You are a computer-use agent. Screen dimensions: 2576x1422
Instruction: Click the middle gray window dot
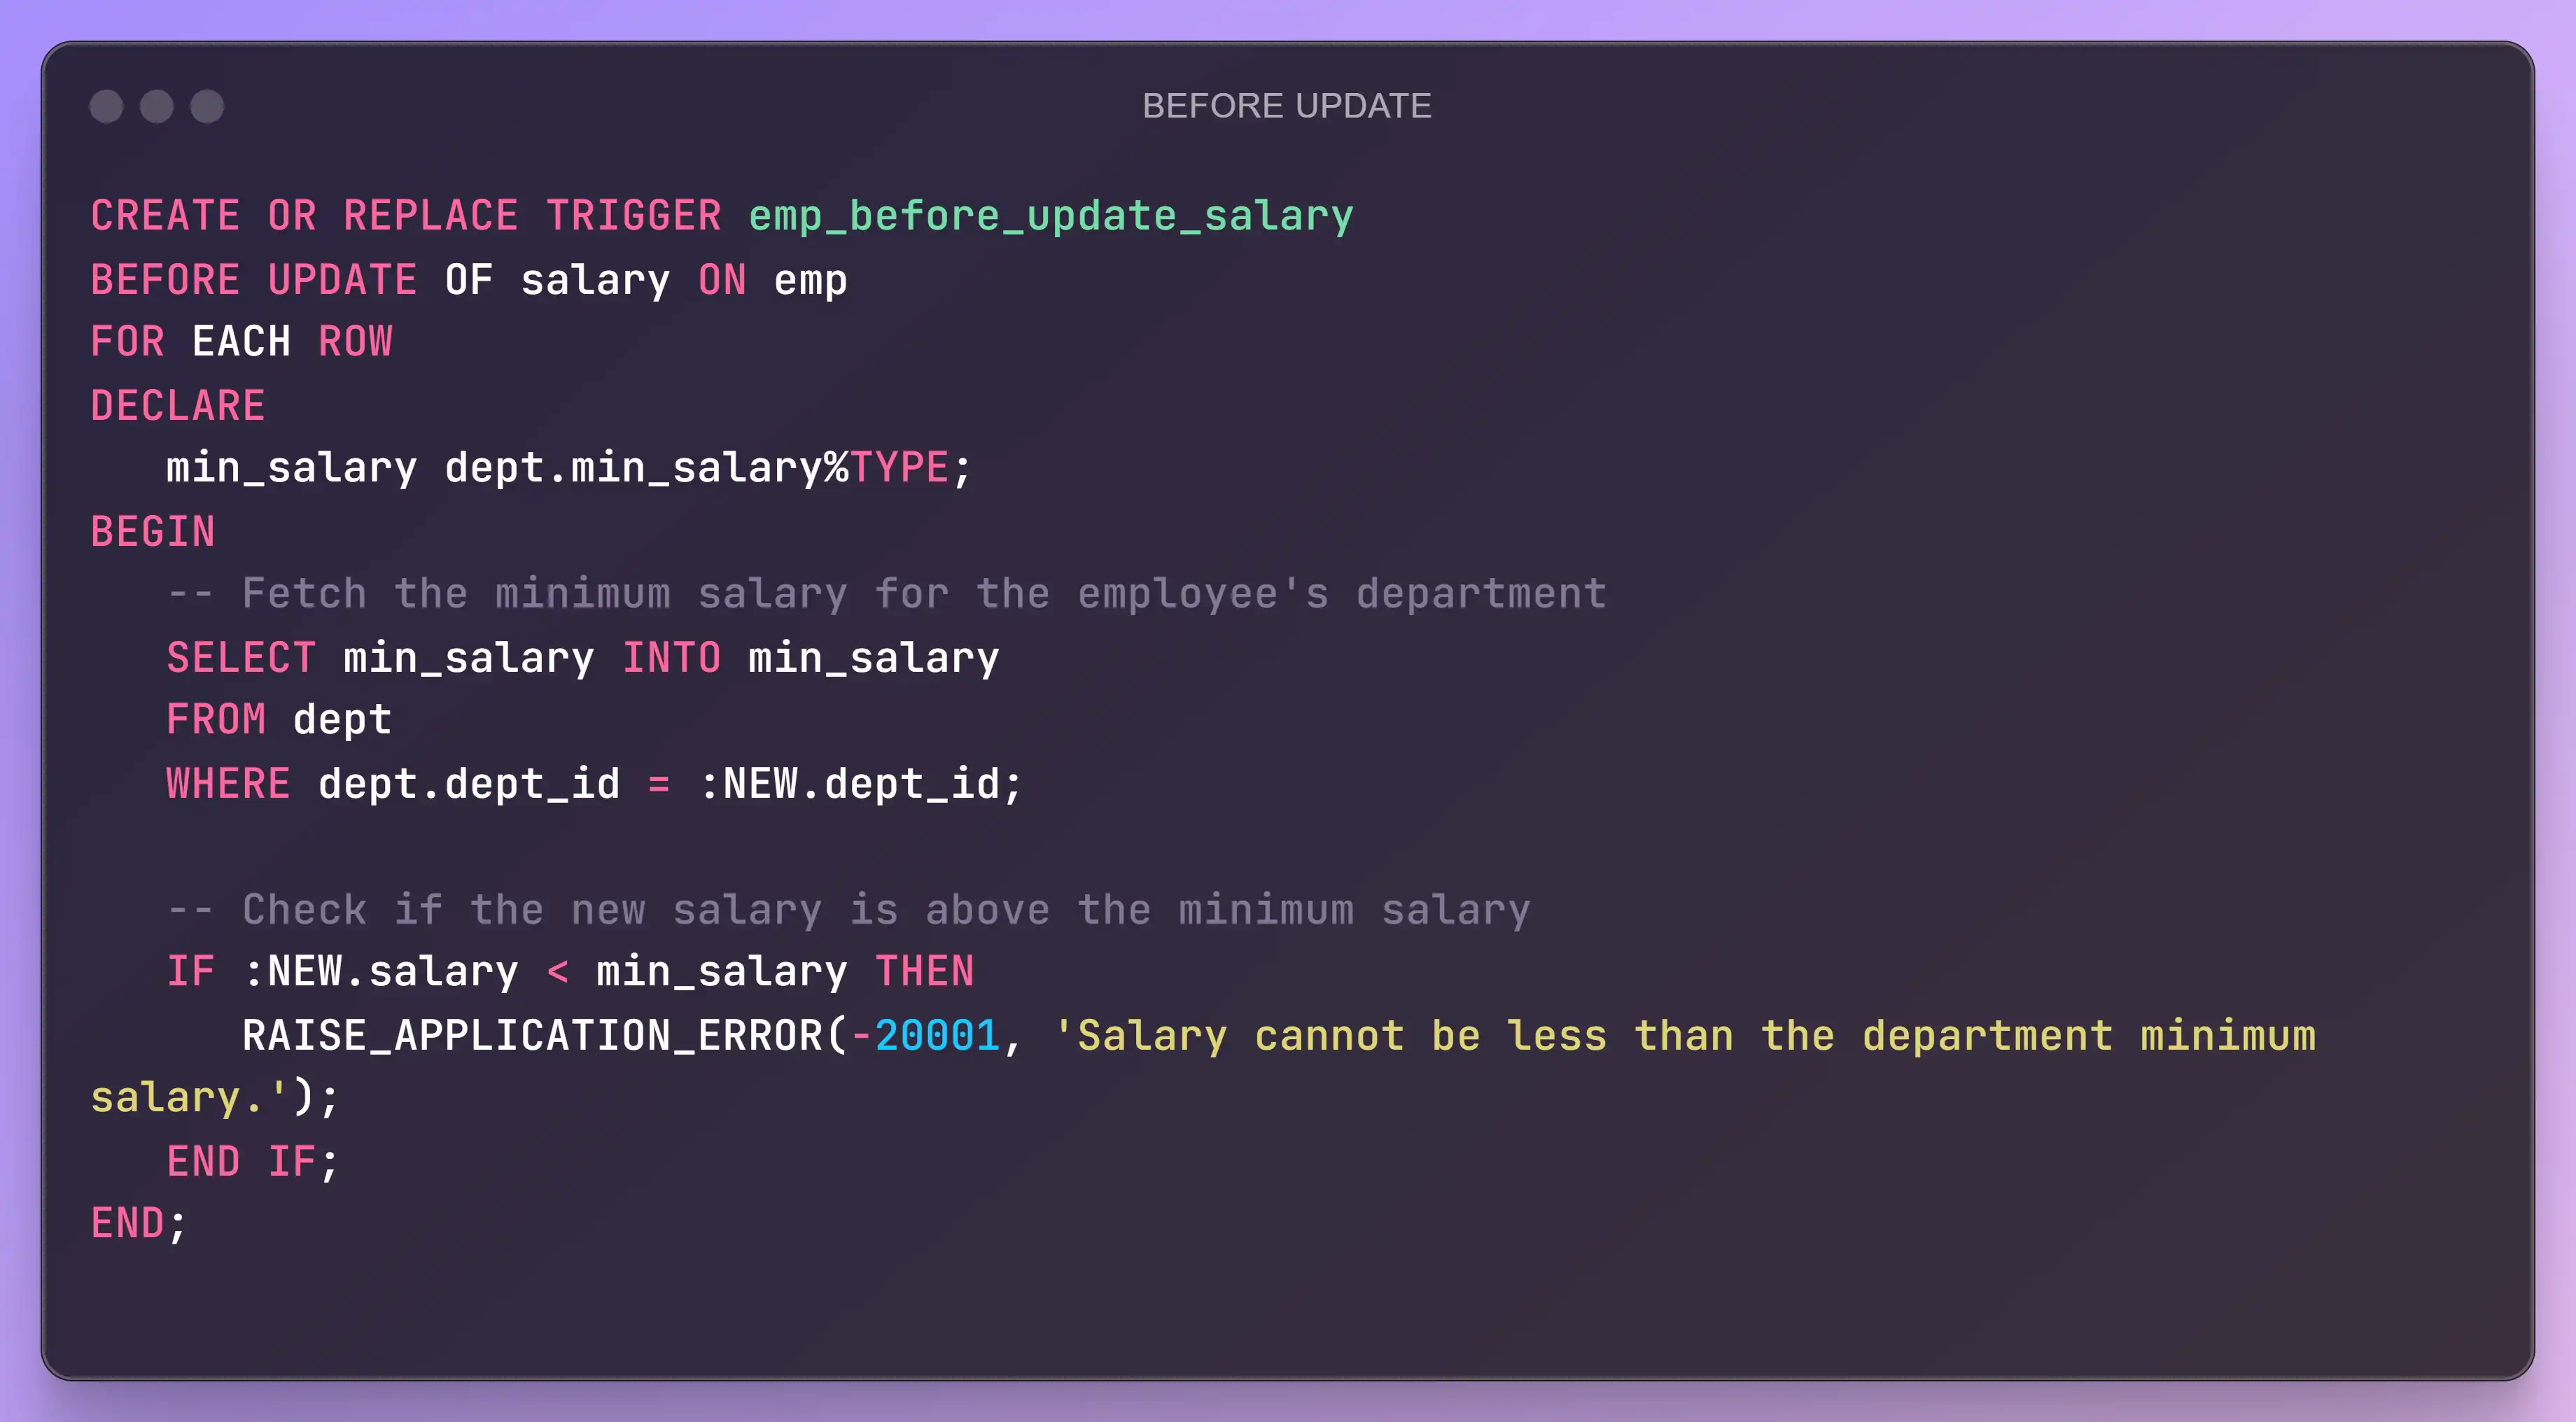coord(157,106)
